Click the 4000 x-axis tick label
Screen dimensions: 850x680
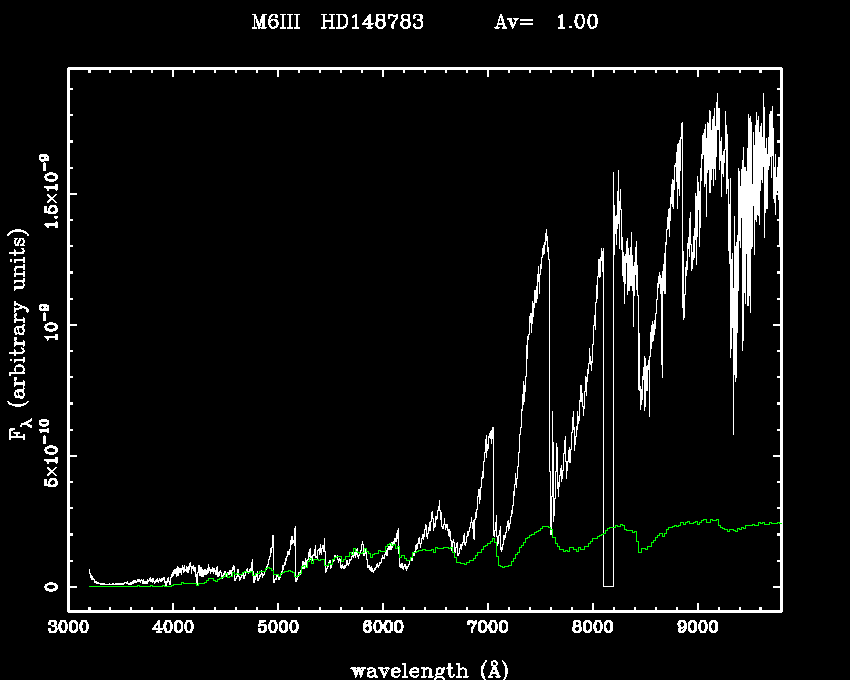pyautogui.click(x=172, y=629)
